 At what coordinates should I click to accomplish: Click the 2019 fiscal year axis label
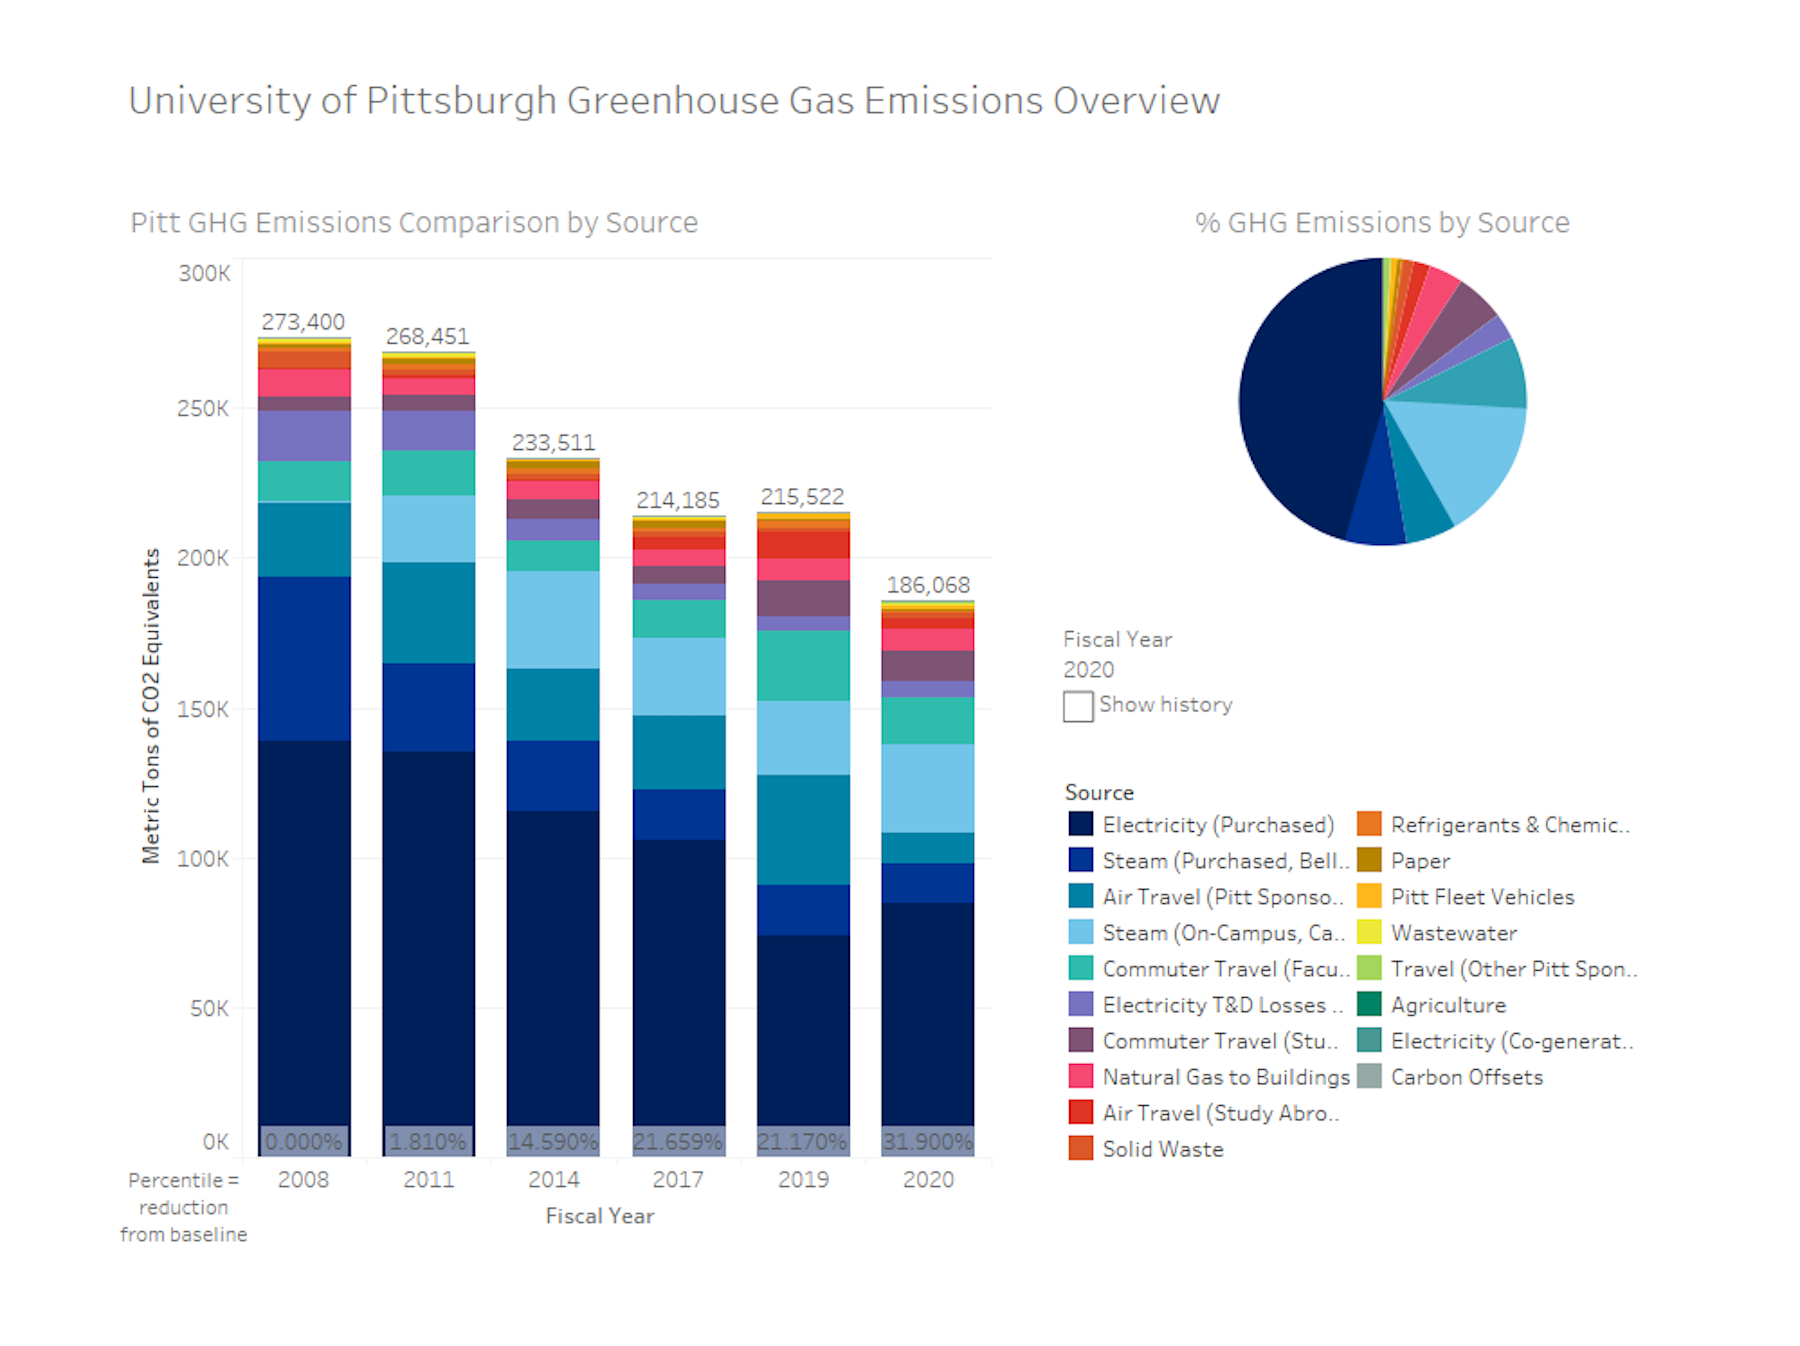[x=803, y=1180]
